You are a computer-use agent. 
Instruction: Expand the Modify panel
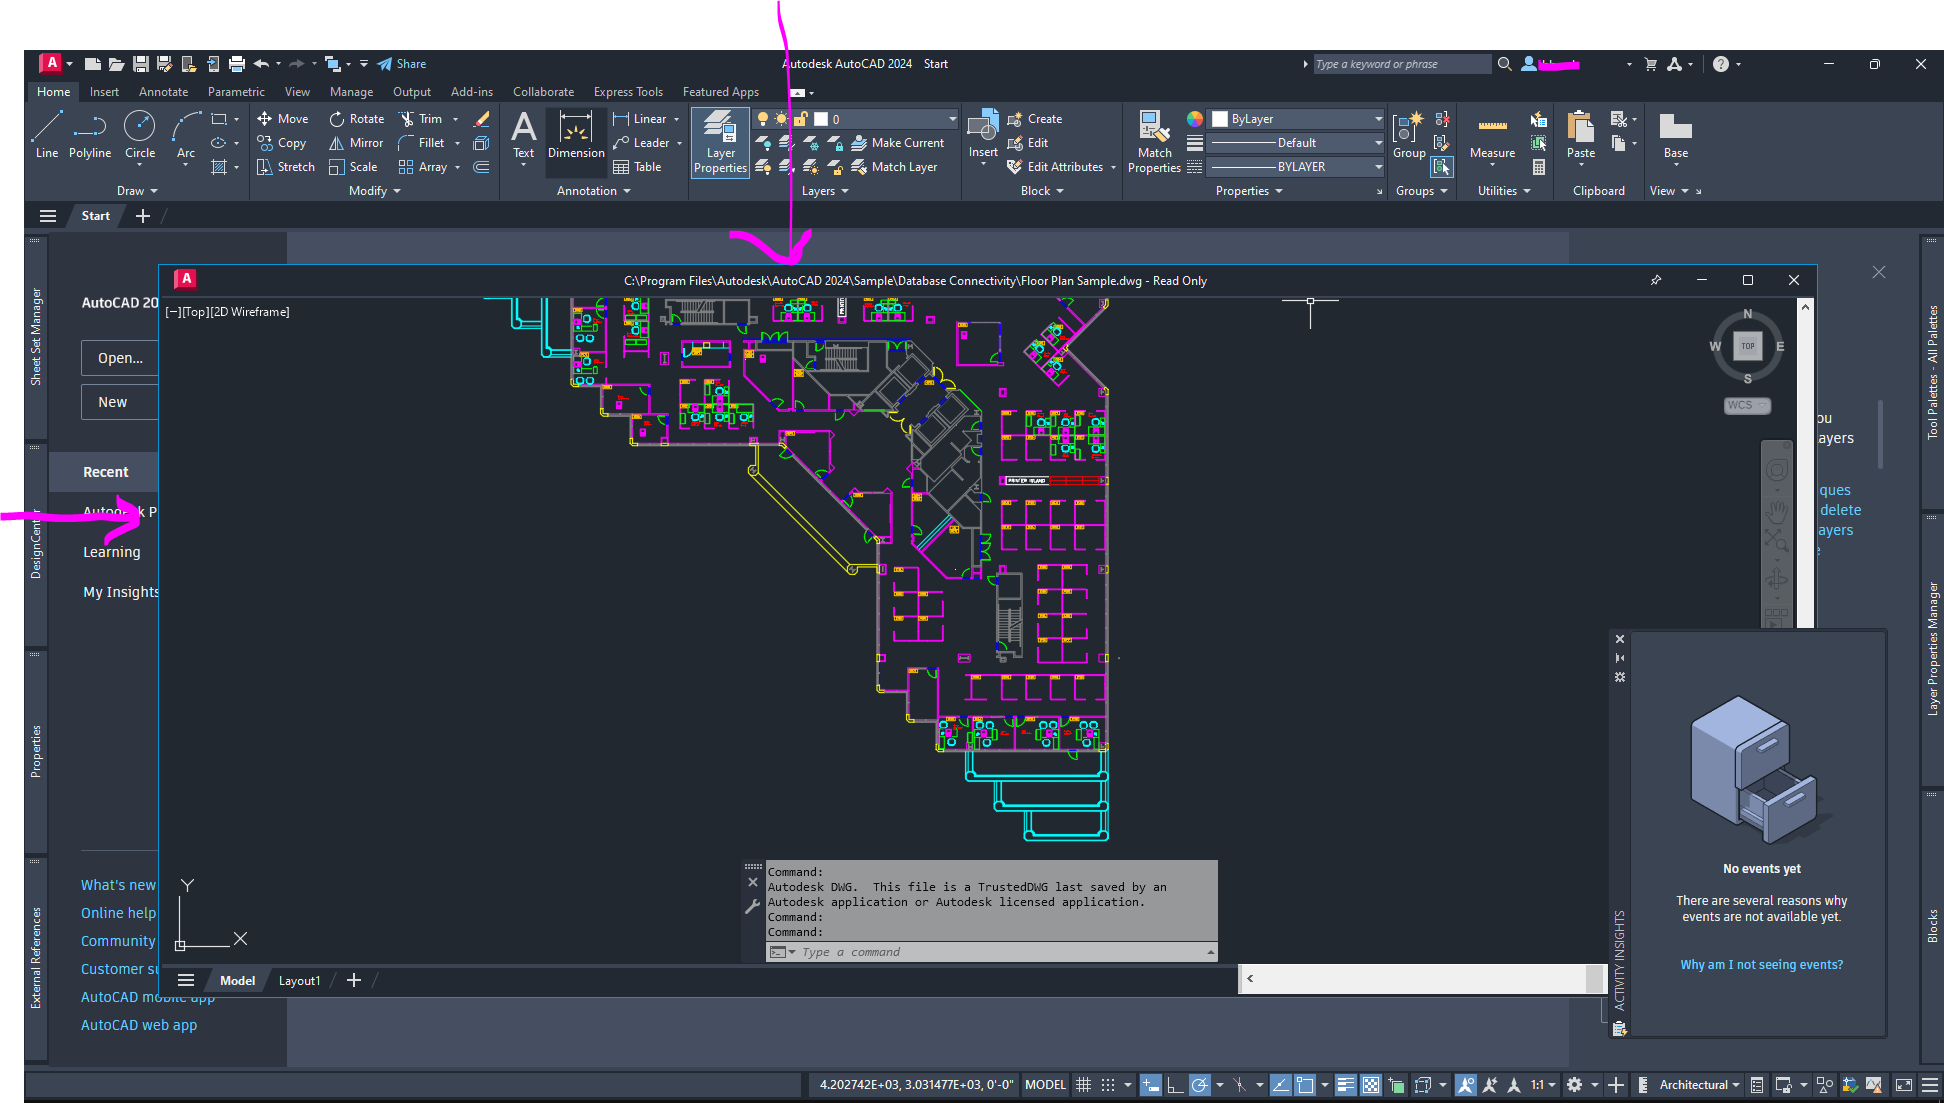pos(374,191)
